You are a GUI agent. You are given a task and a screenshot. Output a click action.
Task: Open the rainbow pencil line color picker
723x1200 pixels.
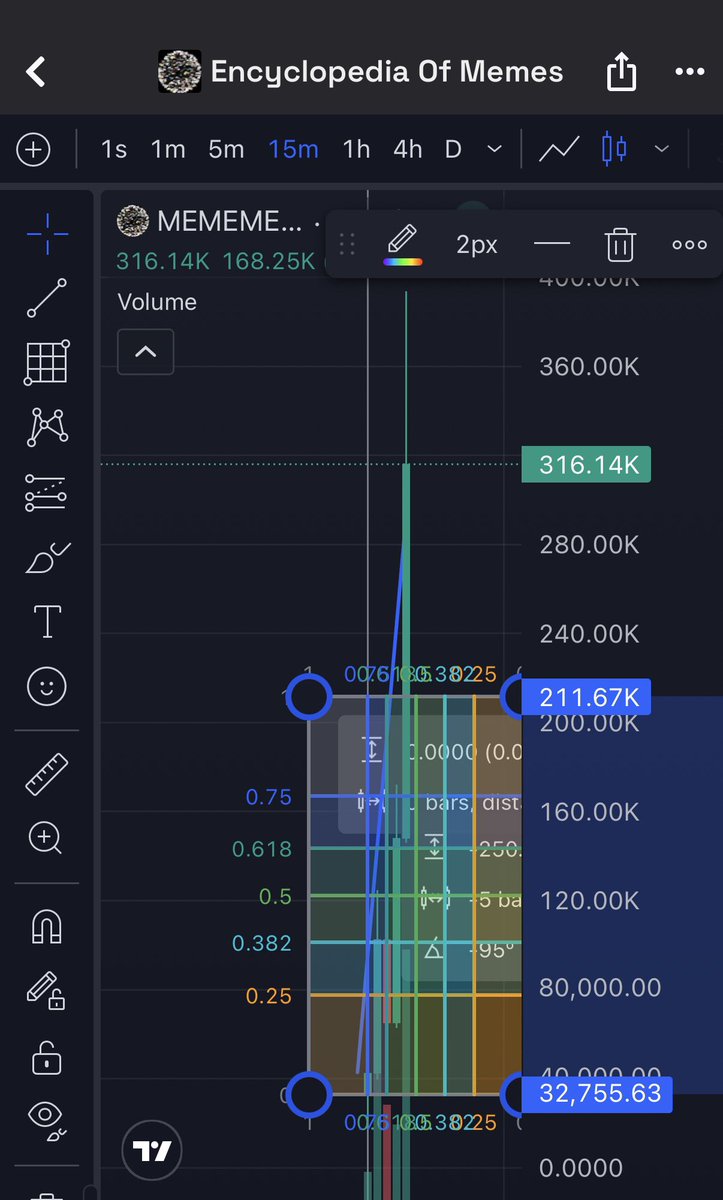(403, 244)
